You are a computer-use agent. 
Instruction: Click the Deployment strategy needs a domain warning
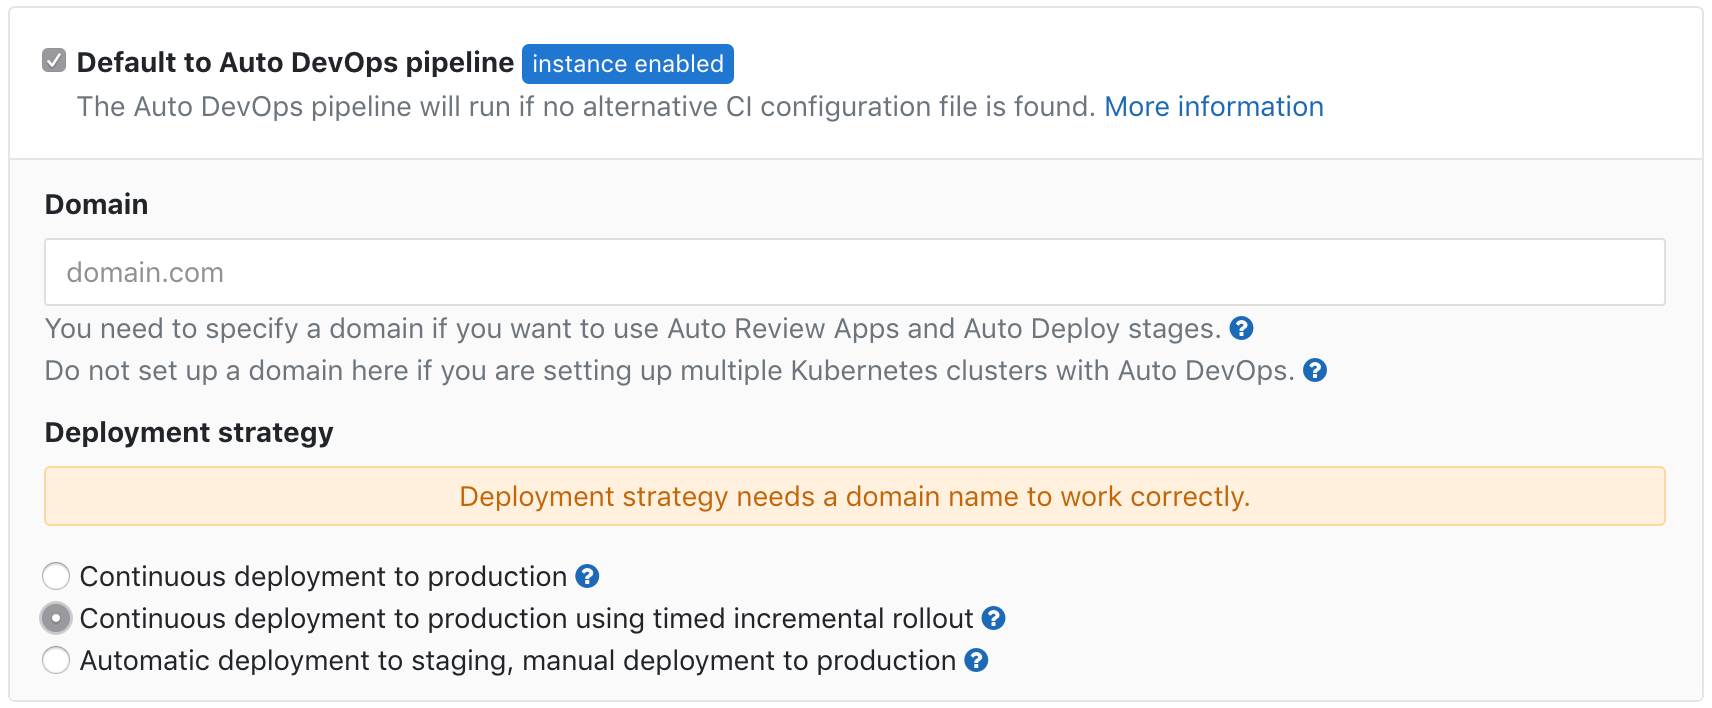(855, 496)
